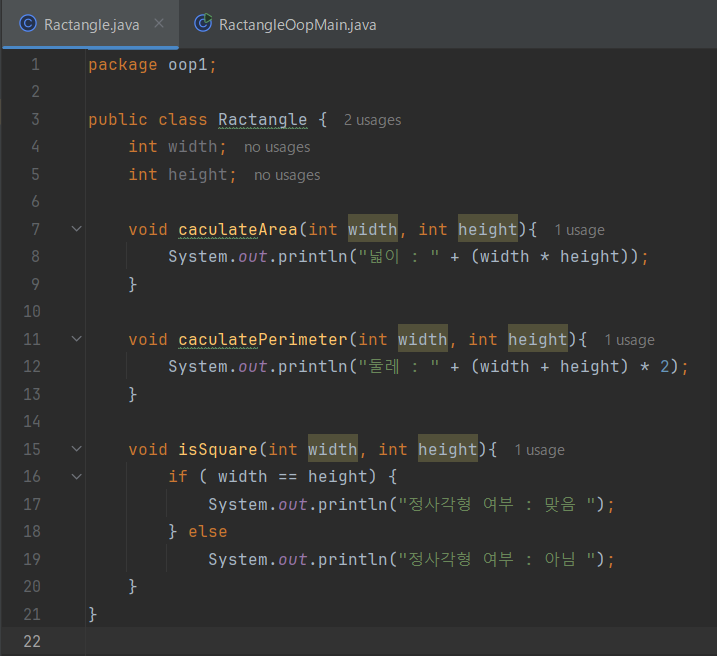
Task: Click highlighted 'width' parameter of caculateArea
Action: (373, 229)
